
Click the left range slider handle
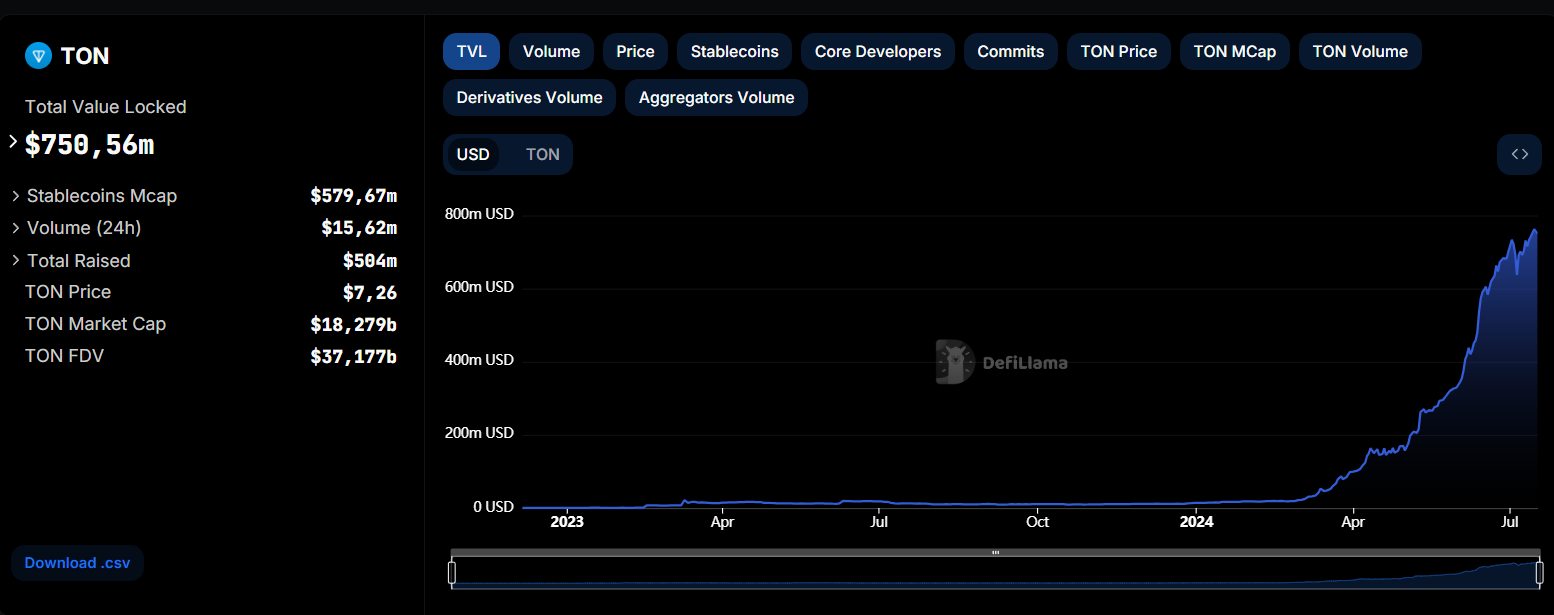point(452,573)
